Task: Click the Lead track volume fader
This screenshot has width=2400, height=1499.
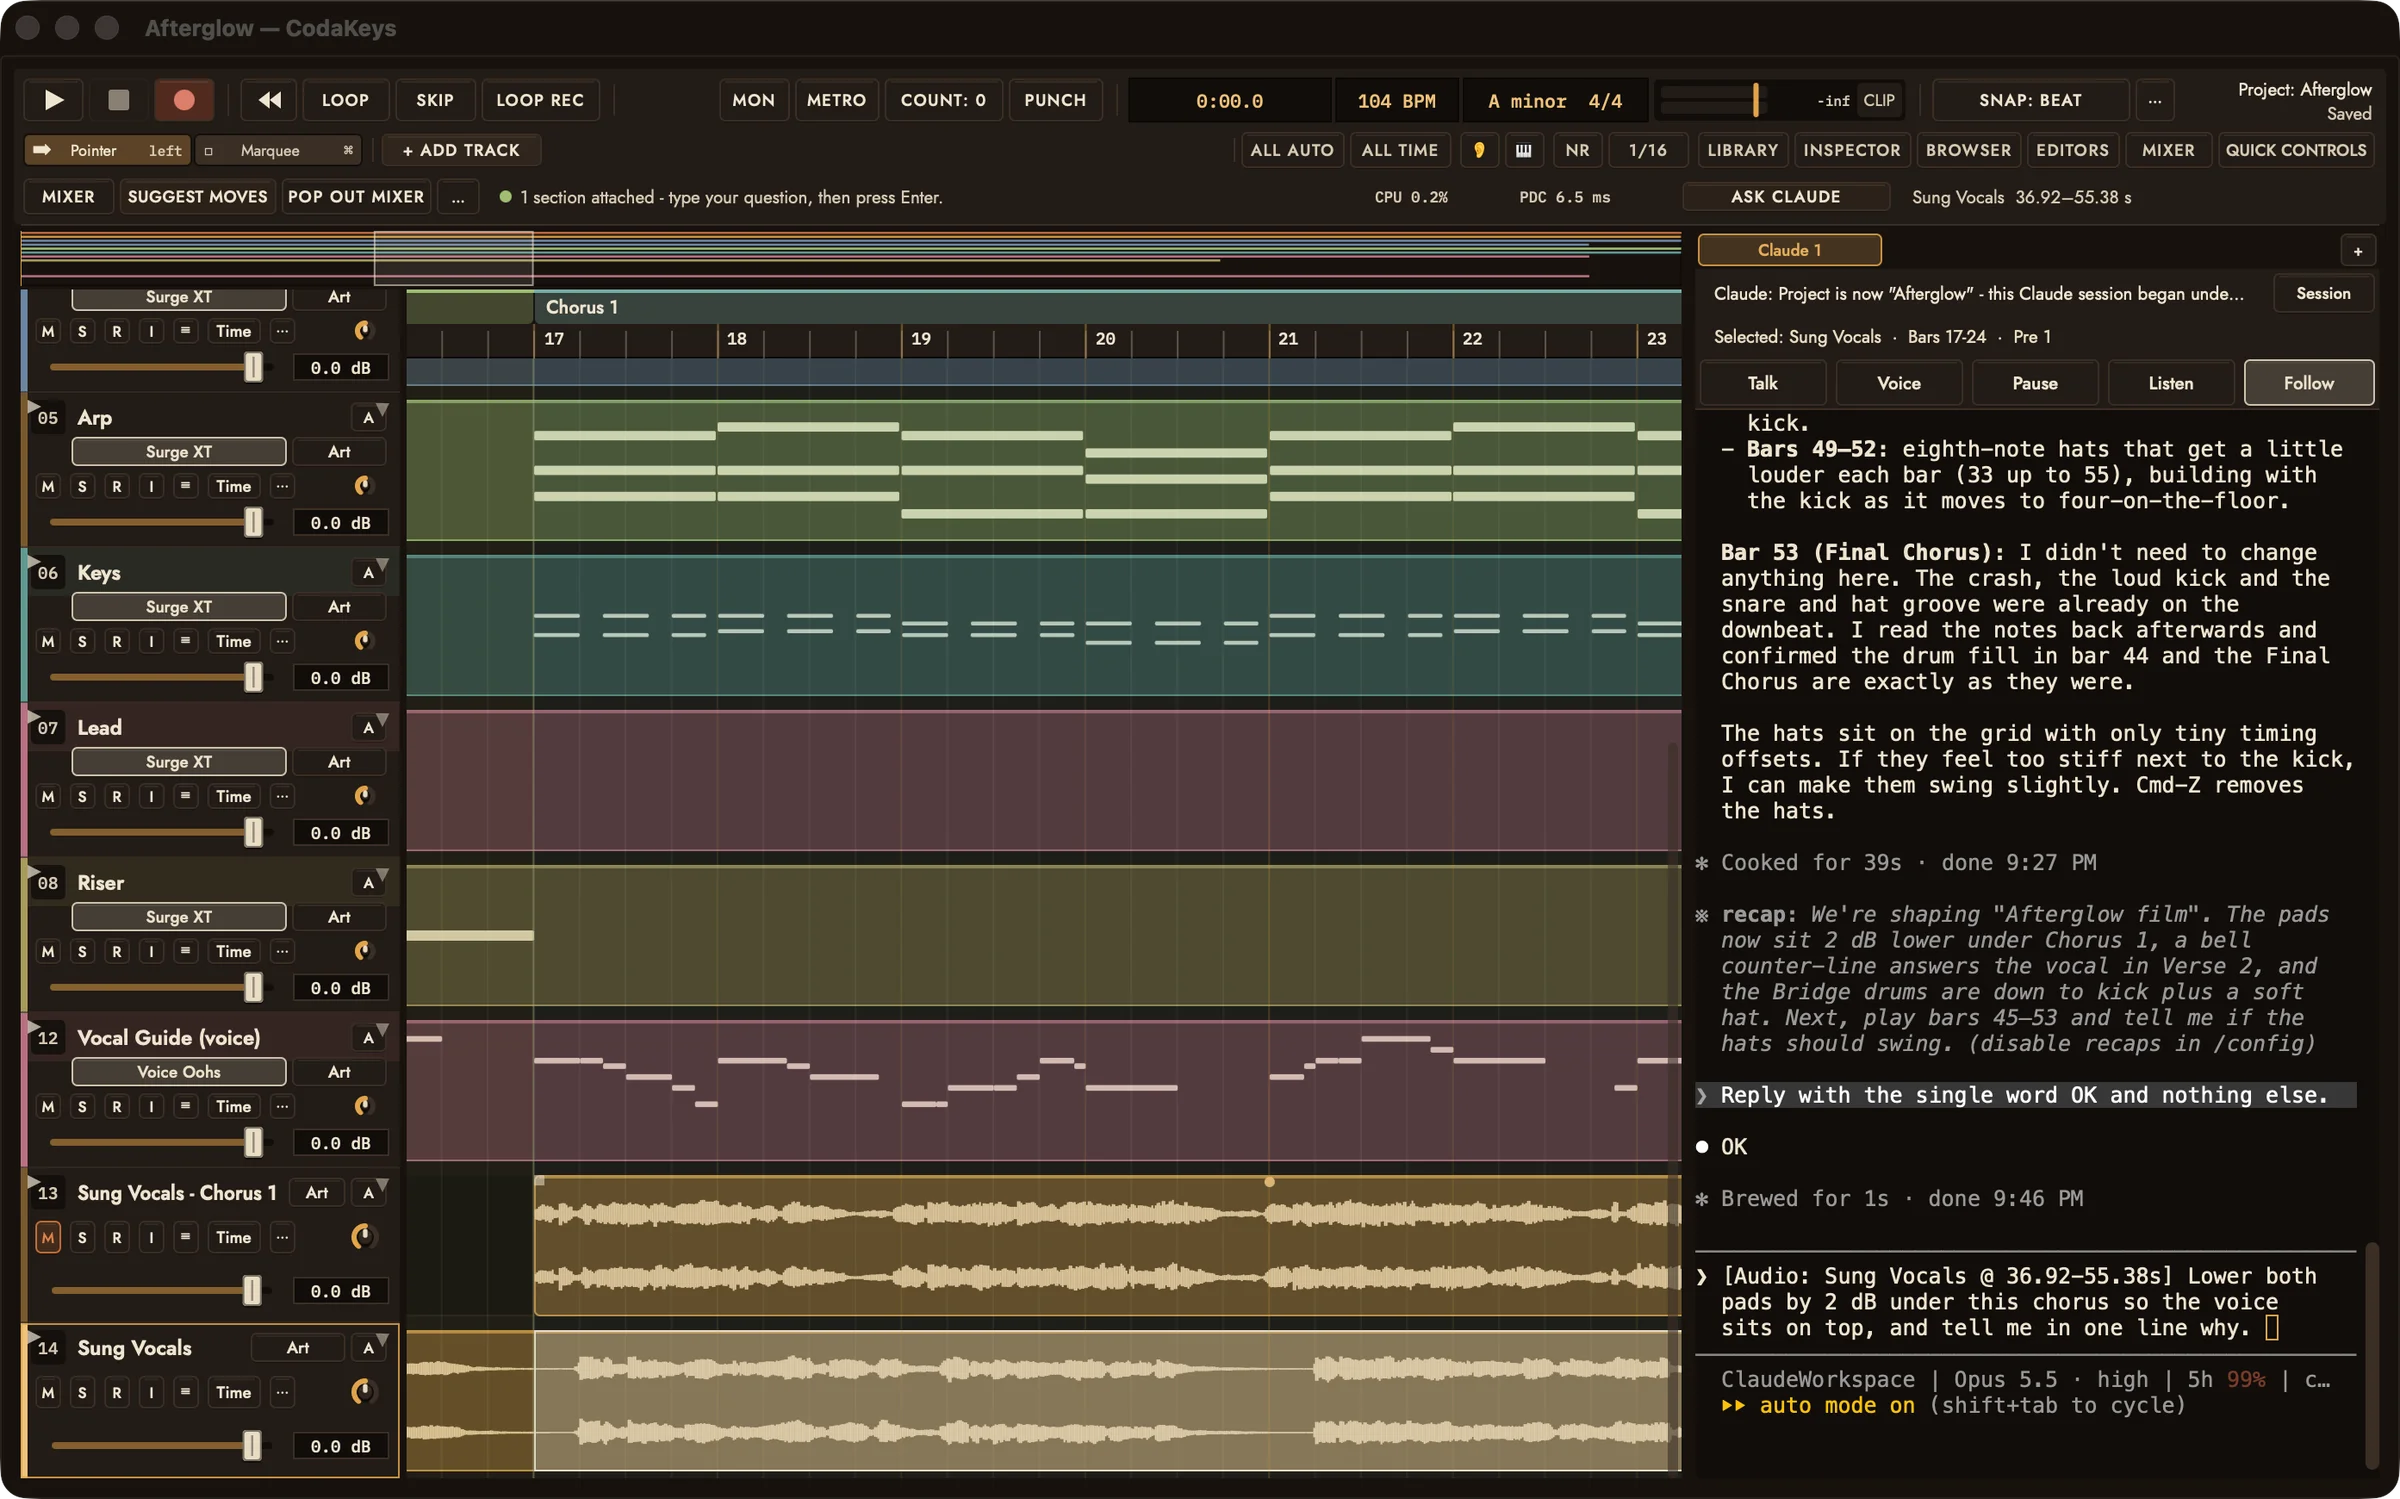Action: (x=253, y=832)
